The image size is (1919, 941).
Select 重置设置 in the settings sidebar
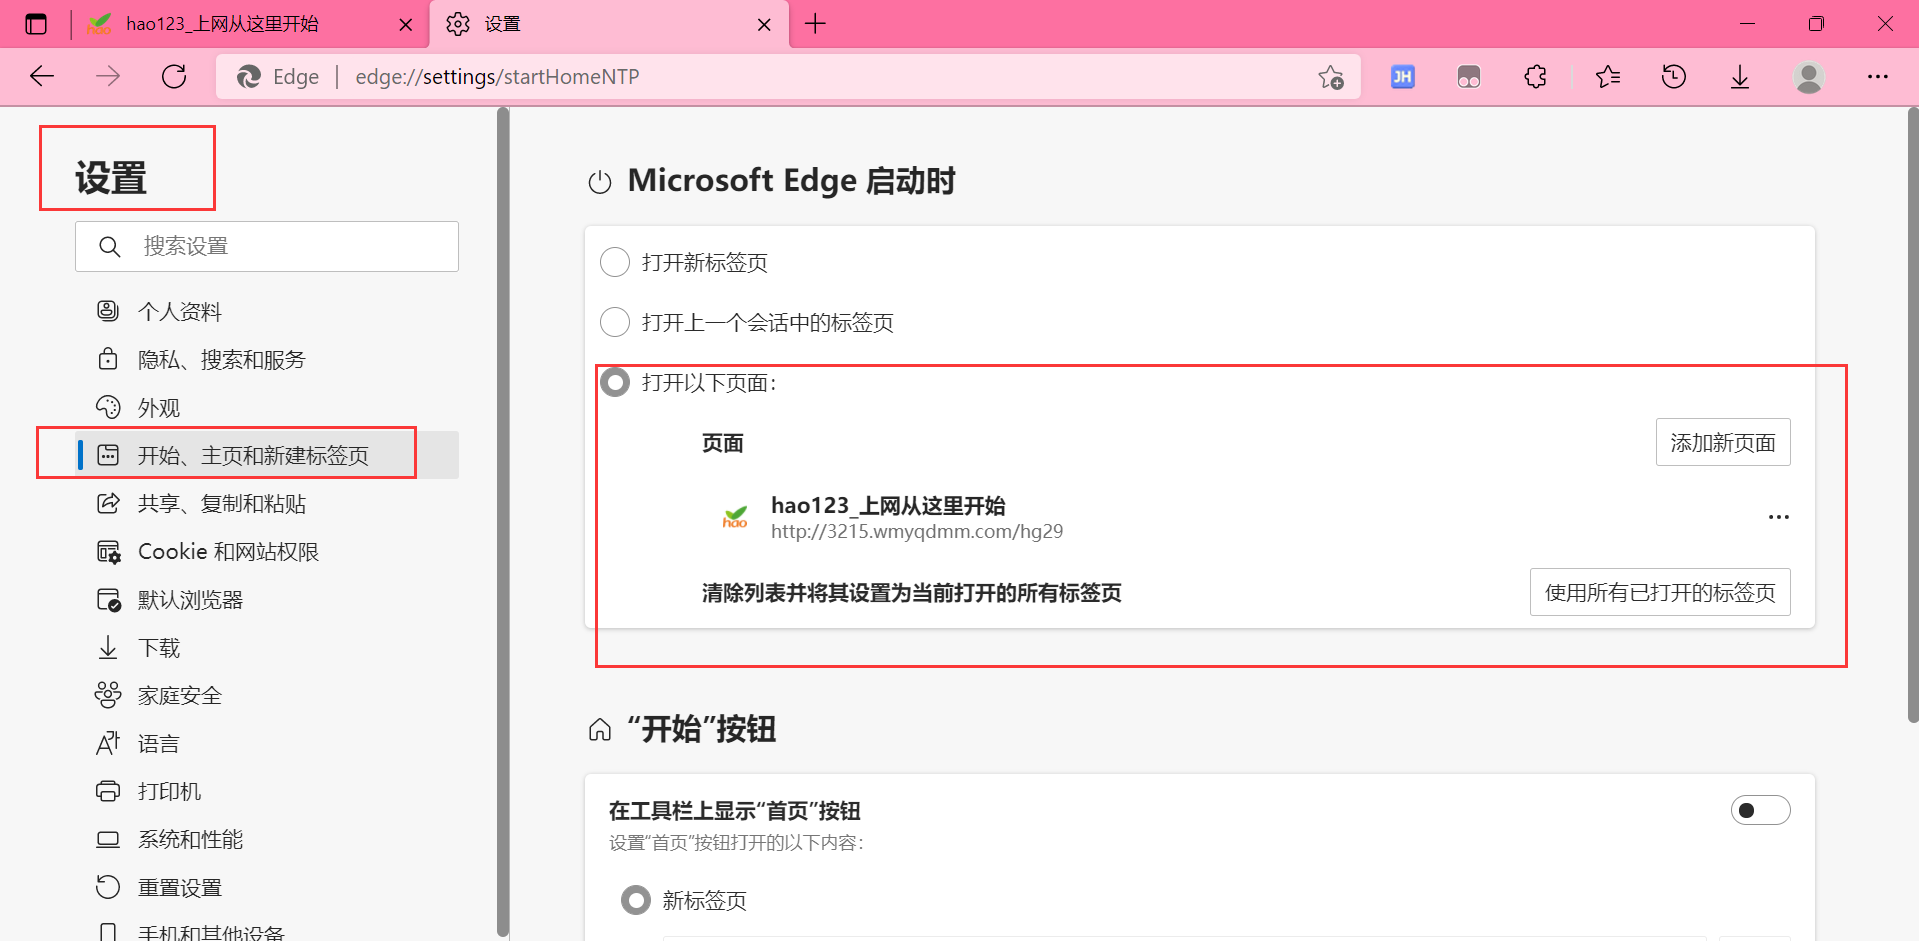pyautogui.click(x=179, y=887)
